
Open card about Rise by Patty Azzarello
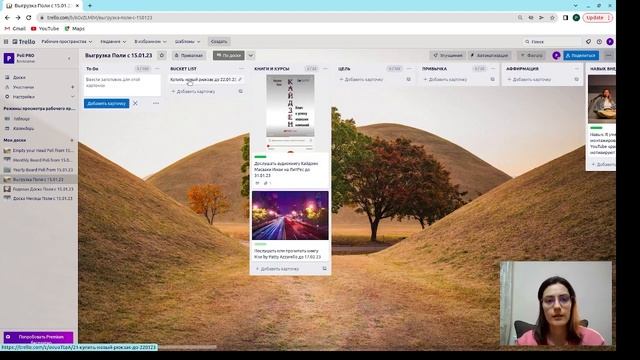pyautogui.click(x=287, y=254)
